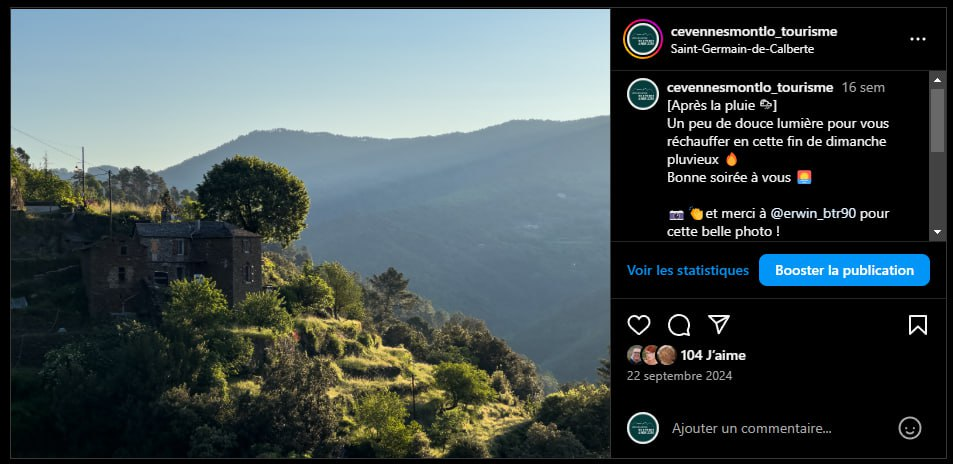Open the three-dot more options menu

tap(918, 39)
